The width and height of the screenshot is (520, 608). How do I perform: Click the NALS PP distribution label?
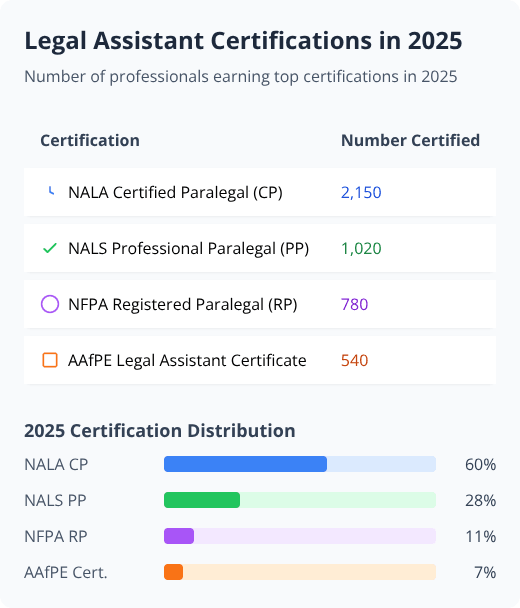tap(55, 501)
